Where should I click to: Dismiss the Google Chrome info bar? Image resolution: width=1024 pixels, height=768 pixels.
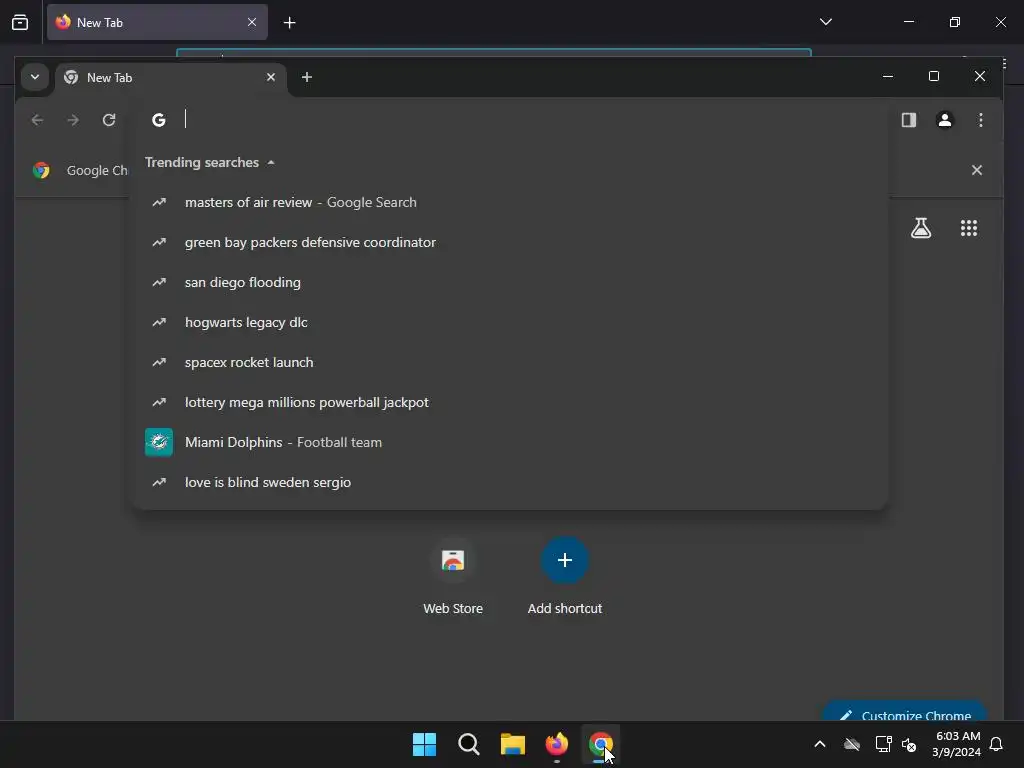976,170
